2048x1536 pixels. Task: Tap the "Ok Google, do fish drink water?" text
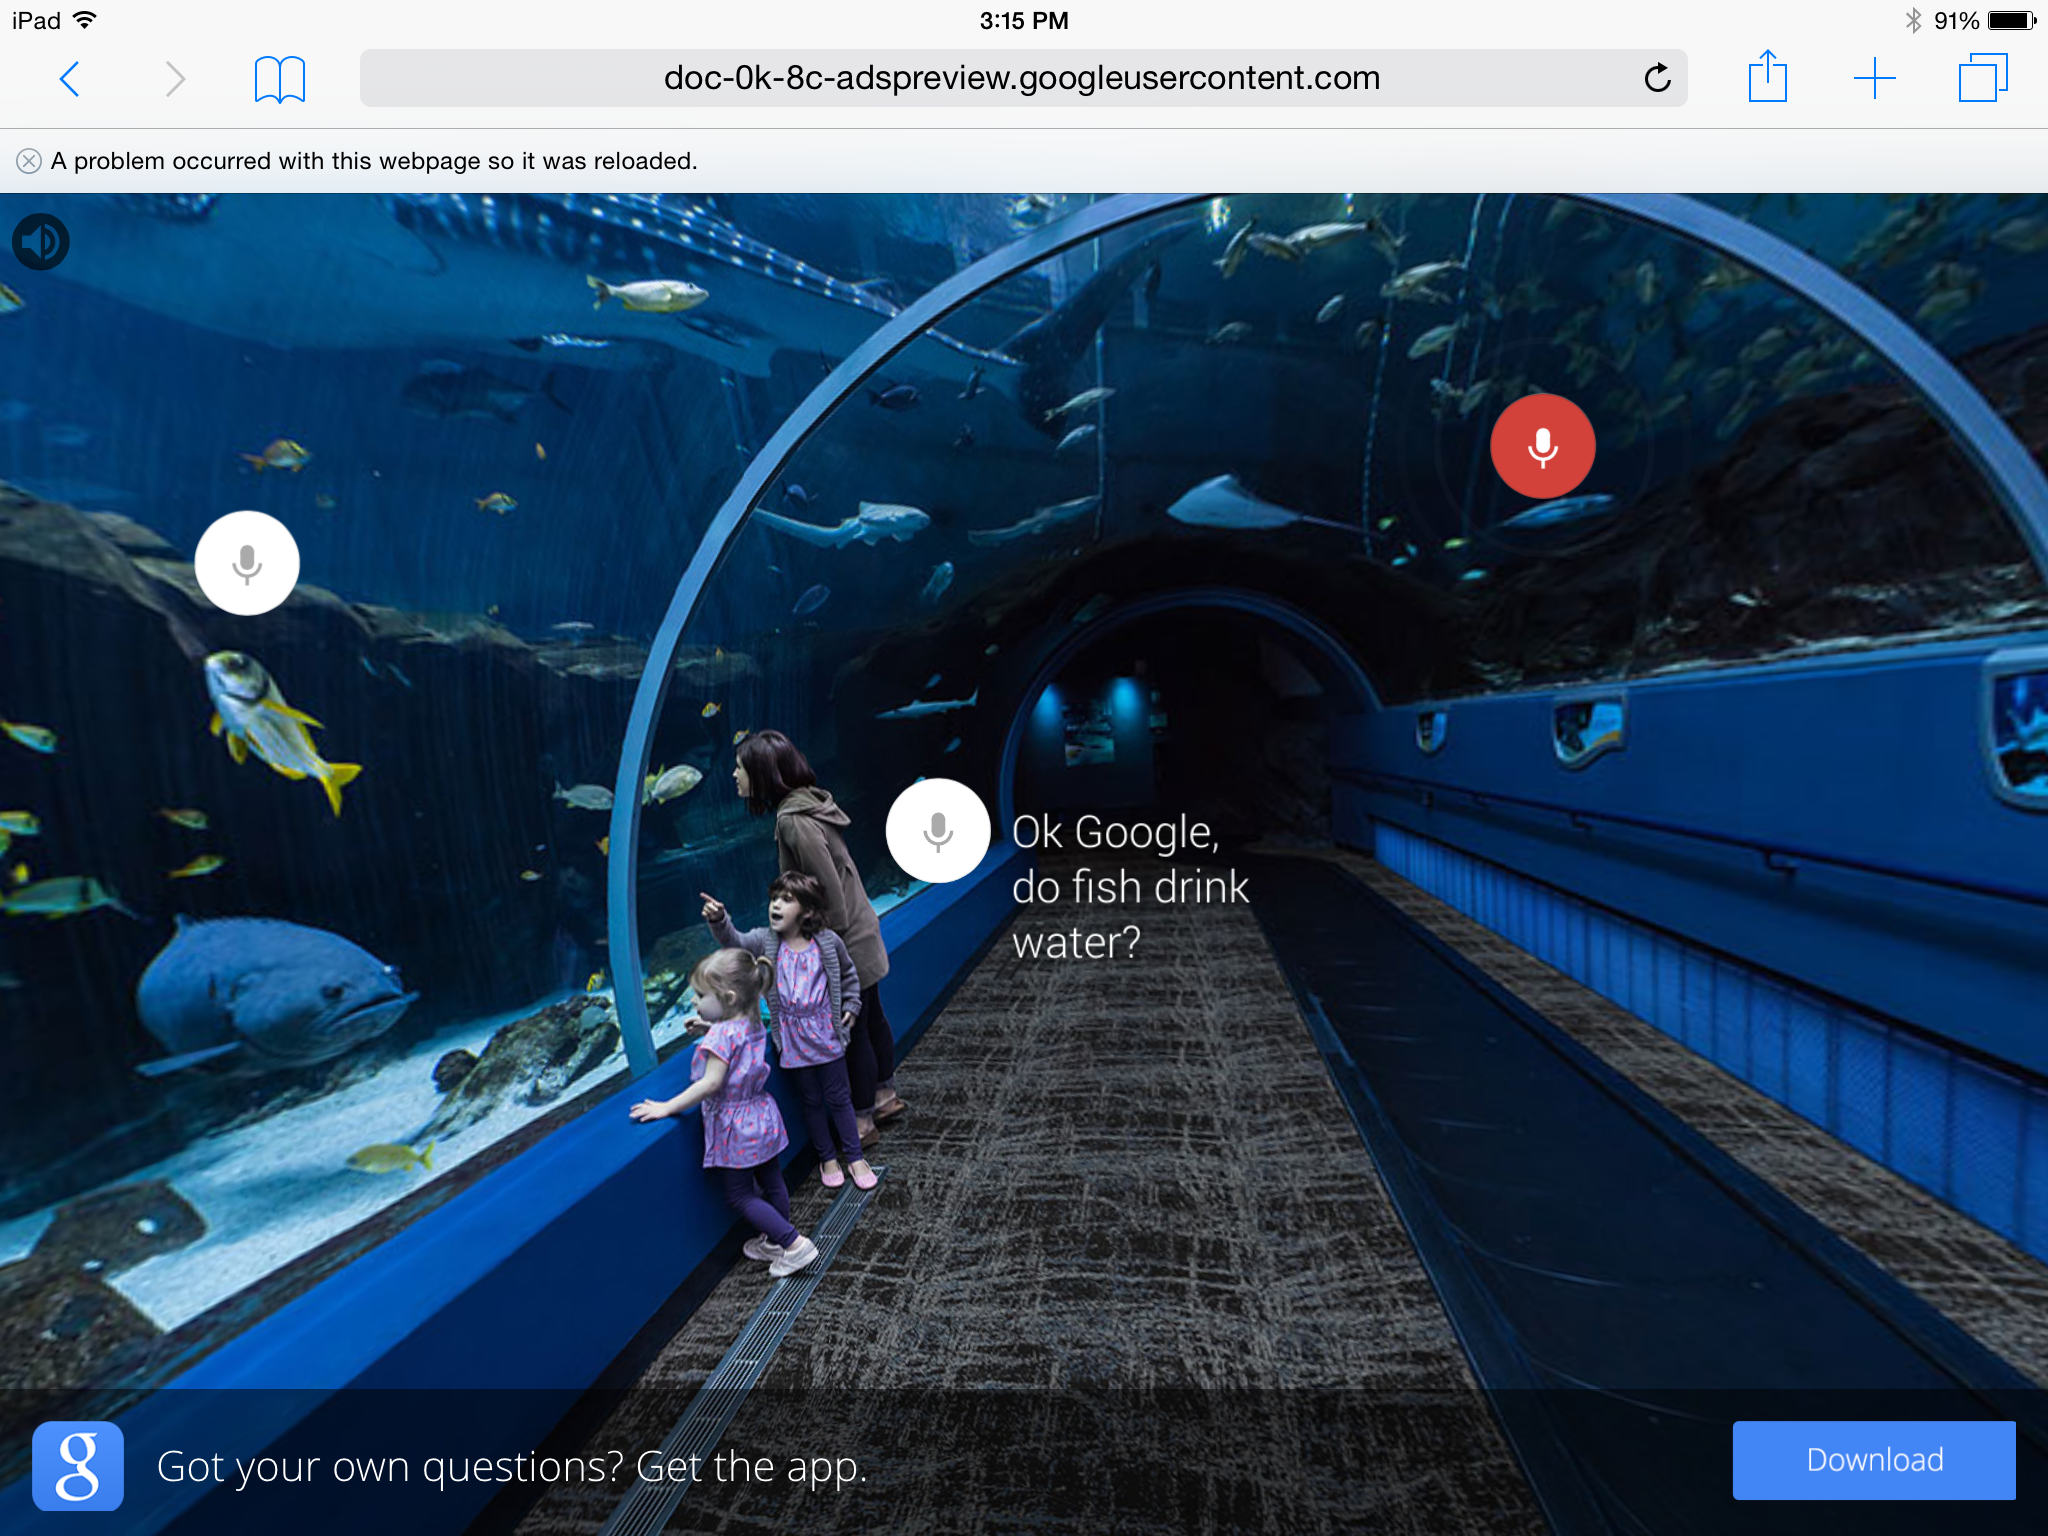1130,887
